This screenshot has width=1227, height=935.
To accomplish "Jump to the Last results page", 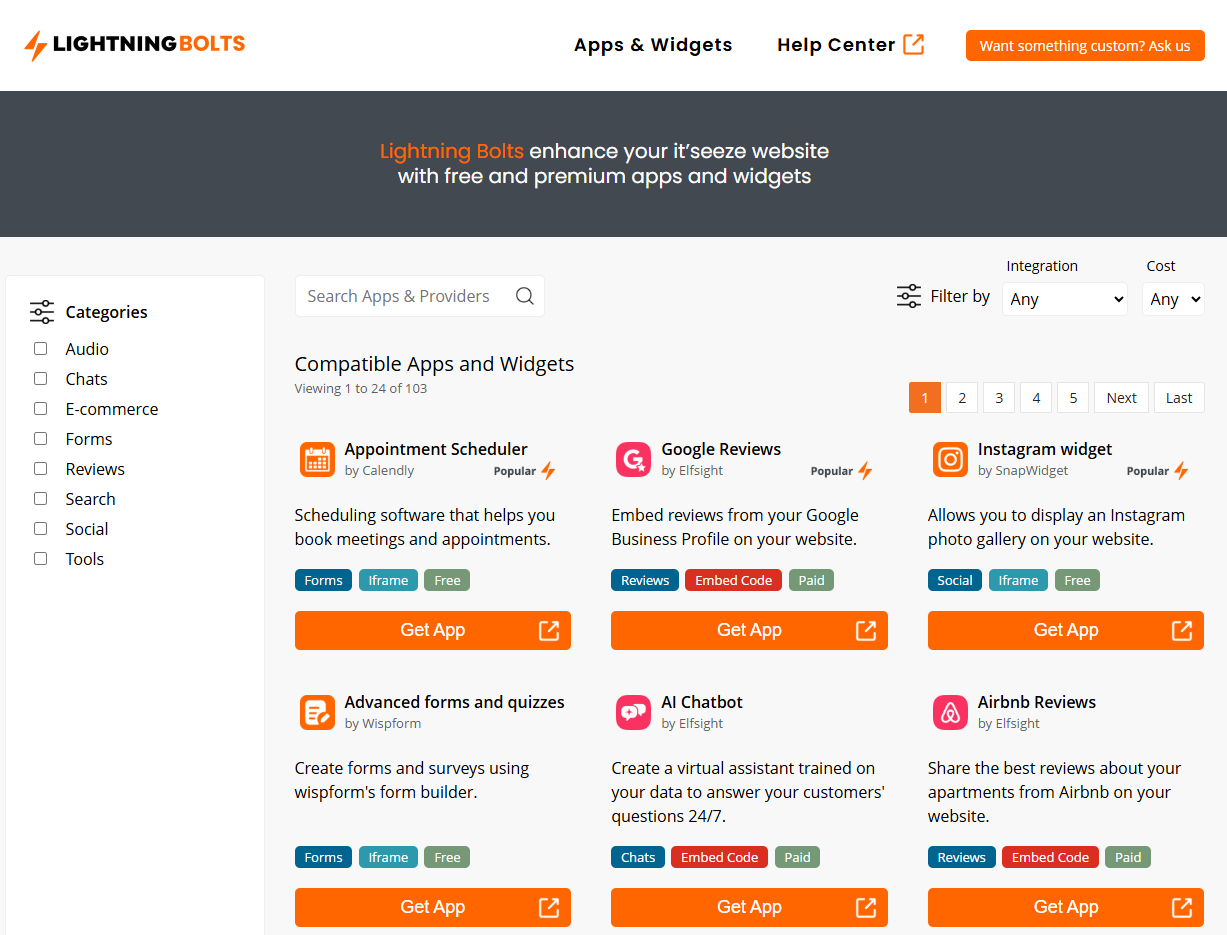I will (1178, 398).
